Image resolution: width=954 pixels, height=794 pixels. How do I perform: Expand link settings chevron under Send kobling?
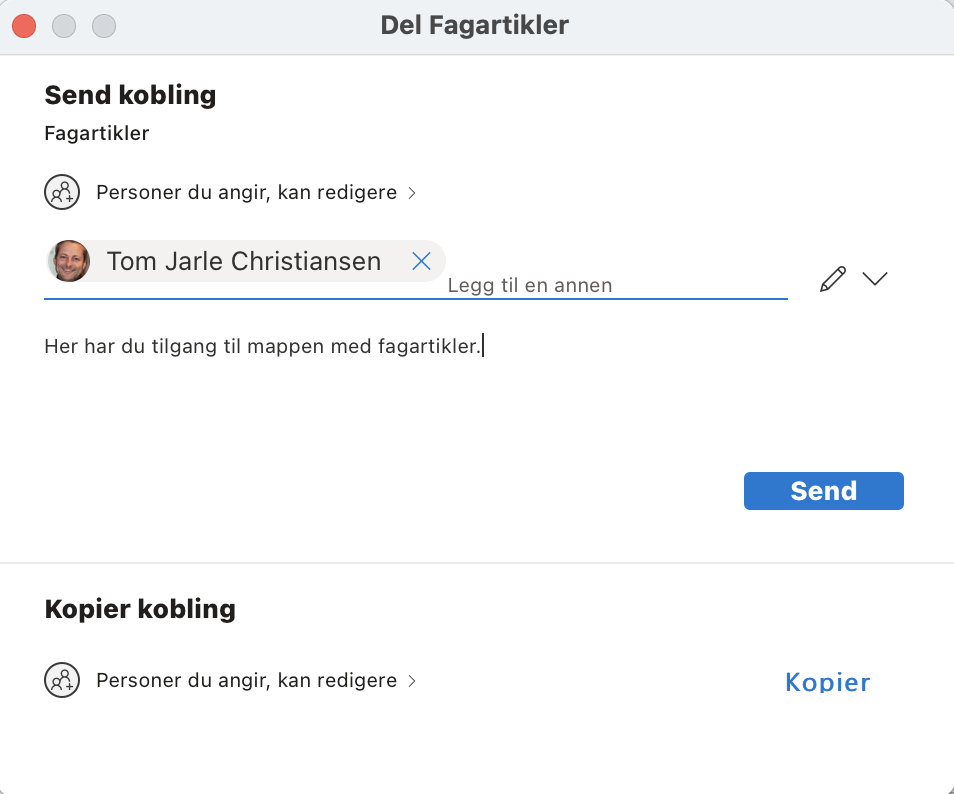(x=412, y=193)
